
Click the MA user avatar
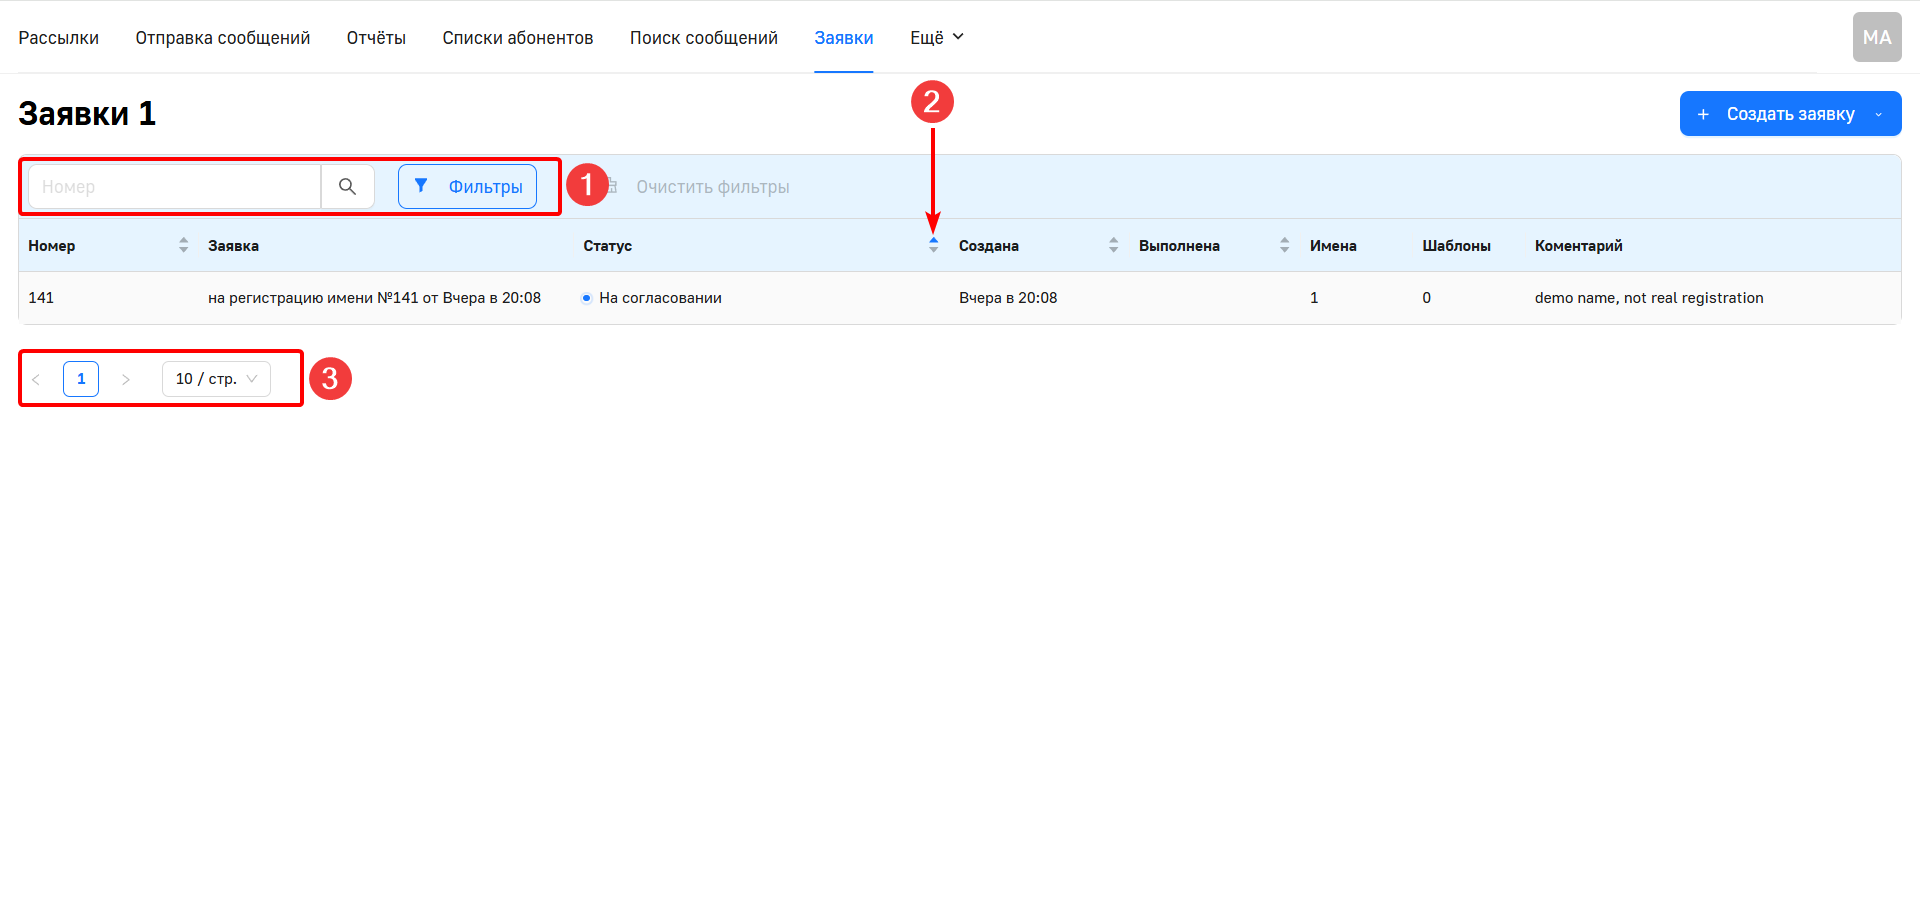coord(1876,38)
